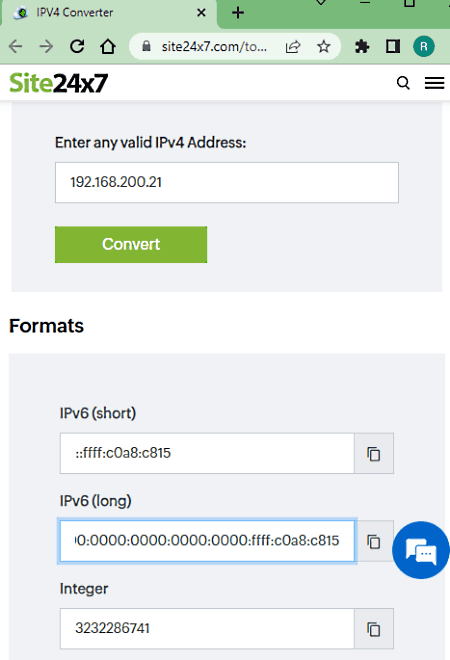450x660 pixels.
Task: Reload the current page
Action: coord(77,46)
